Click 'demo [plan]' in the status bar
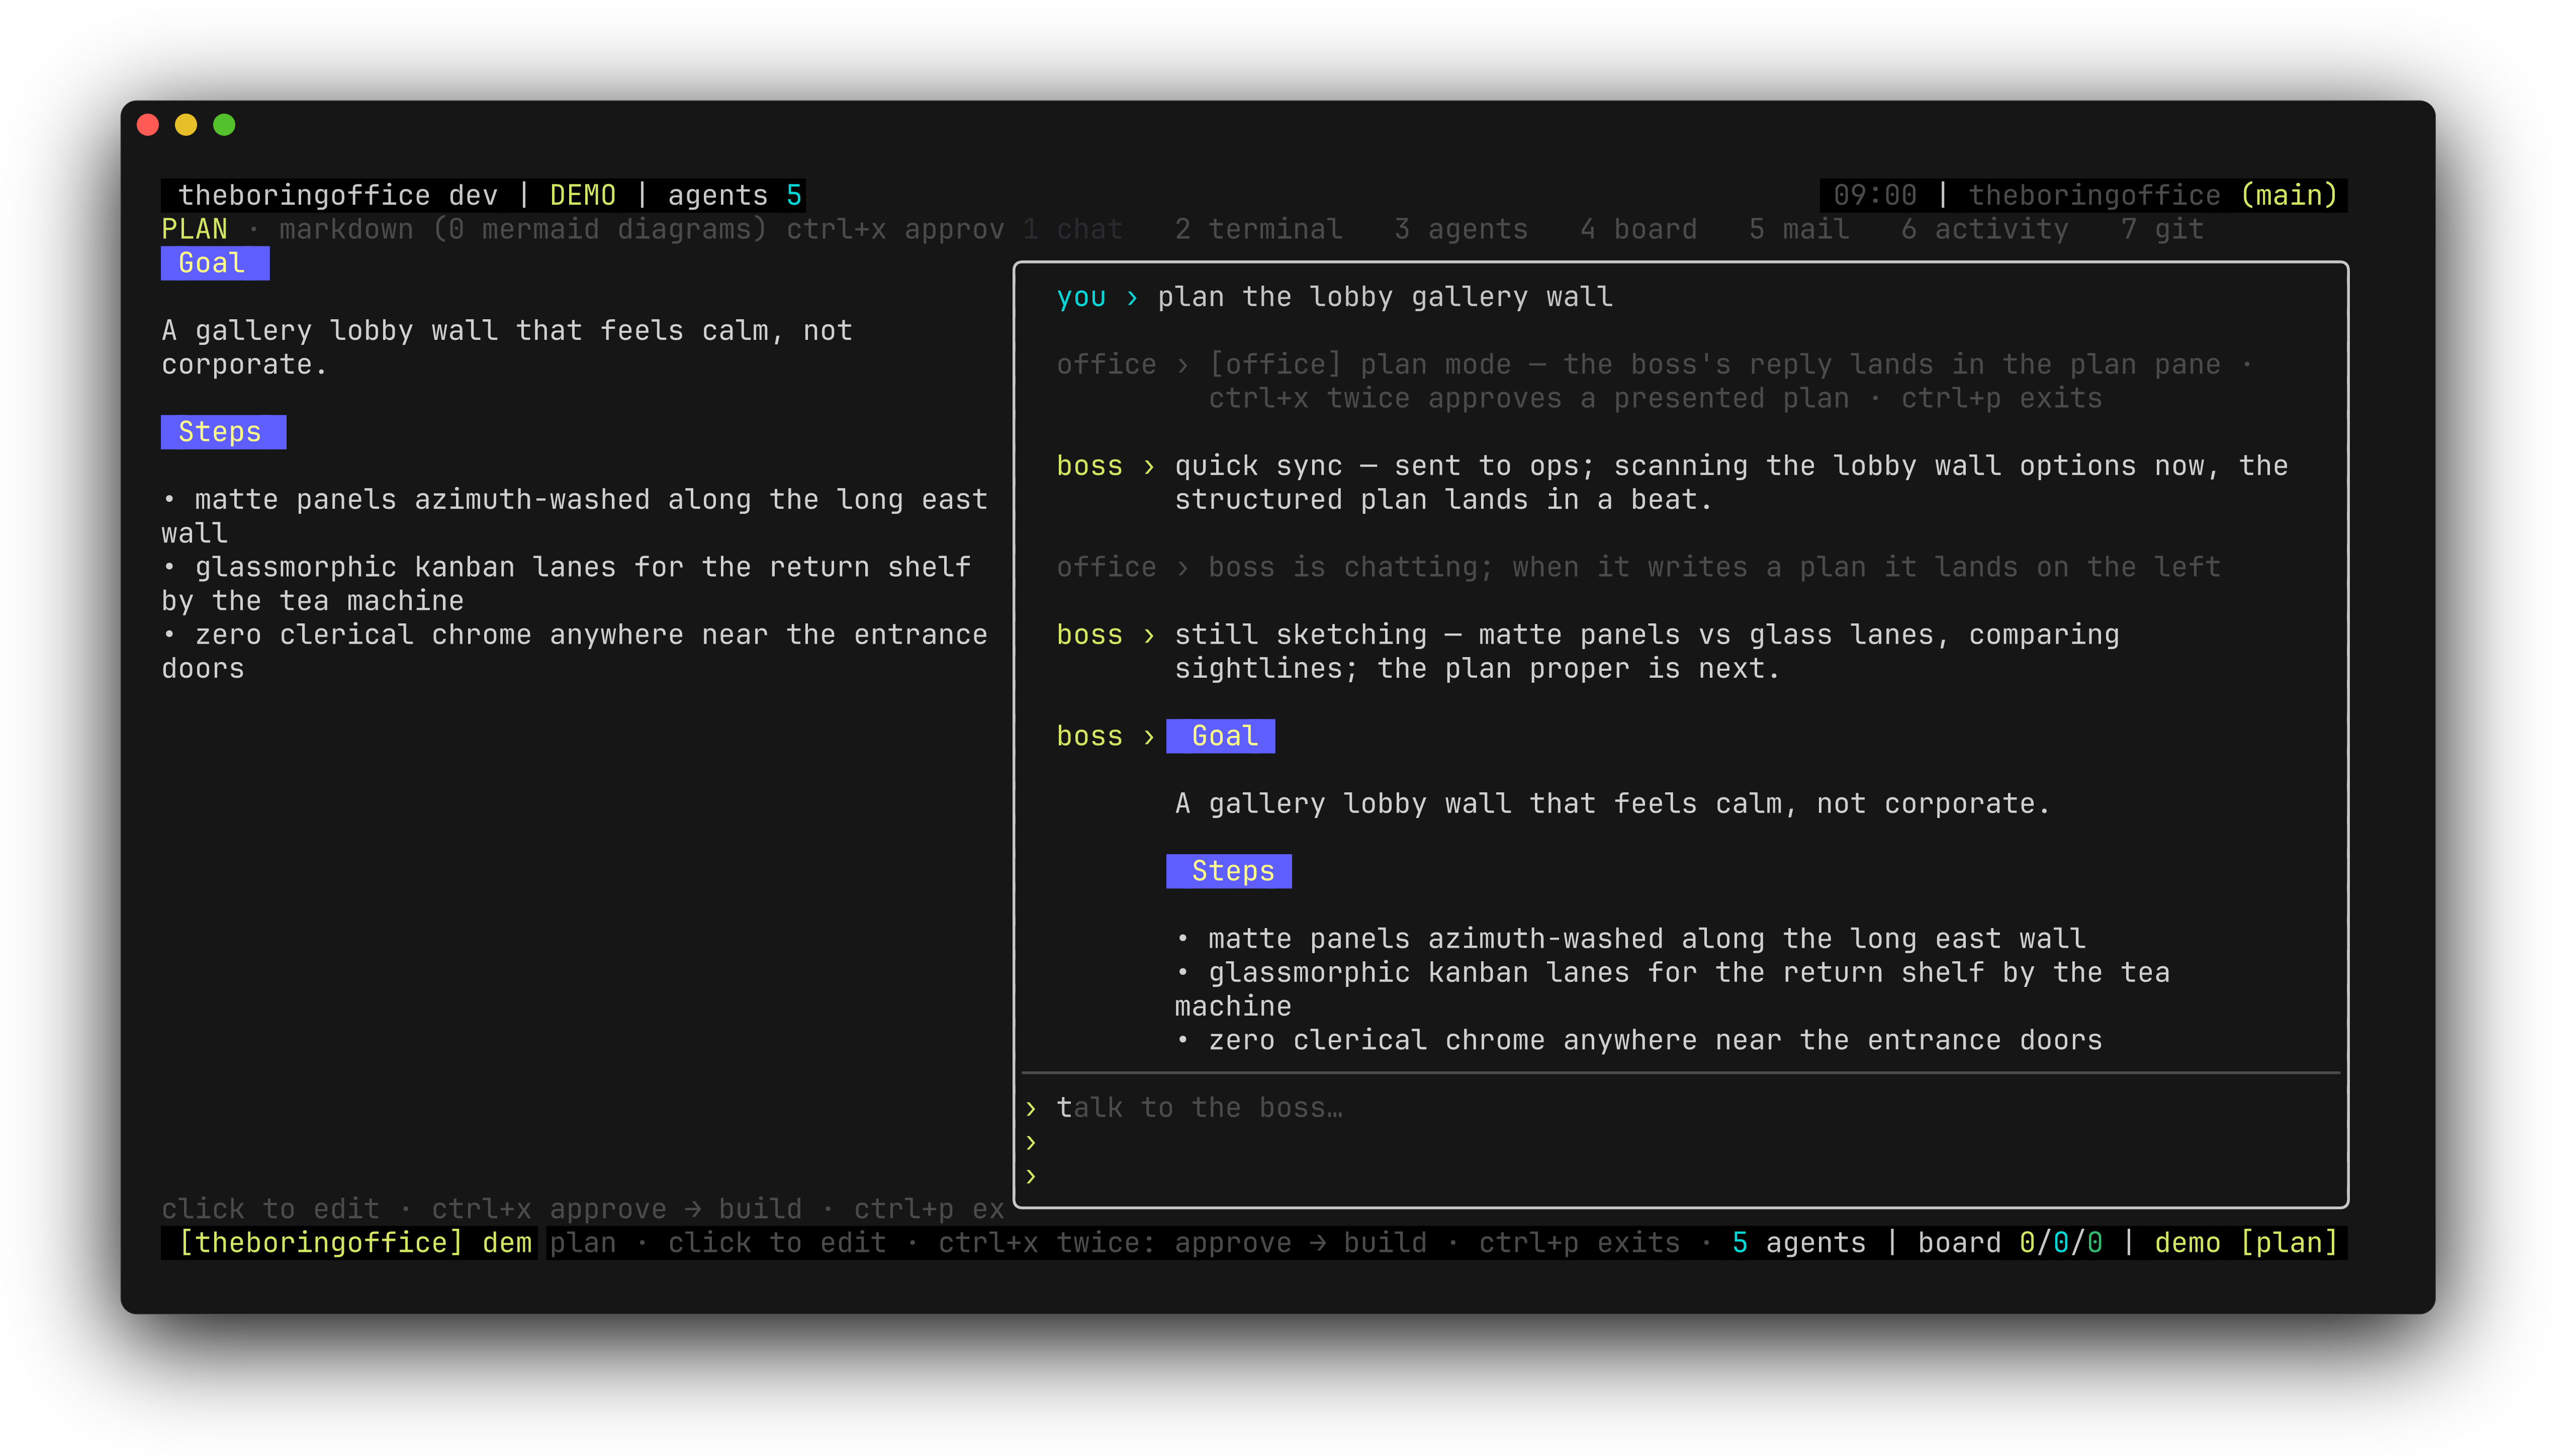This screenshot has height=1456, width=2557. 2246,1242
